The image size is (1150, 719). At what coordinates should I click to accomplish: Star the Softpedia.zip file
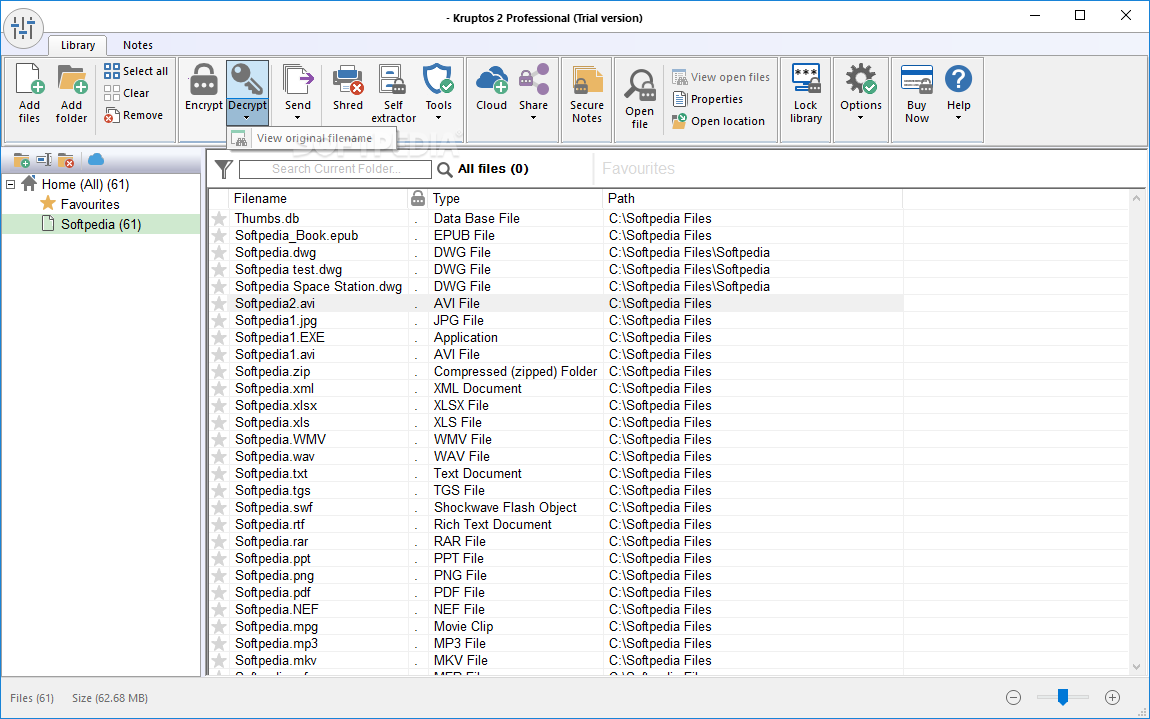pos(219,371)
